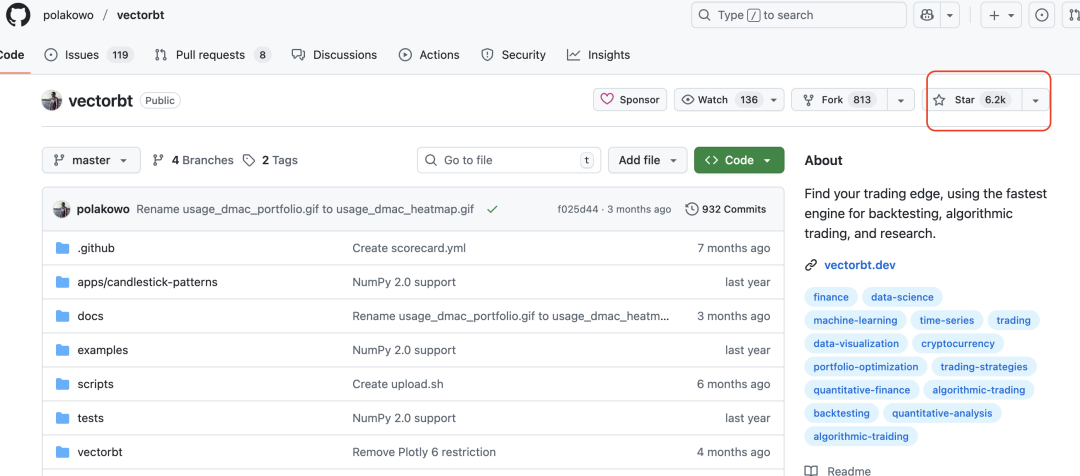The height and width of the screenshot is (476, 1080).
Task: Click the scripts folder icon
Action: tap(63, 384)
